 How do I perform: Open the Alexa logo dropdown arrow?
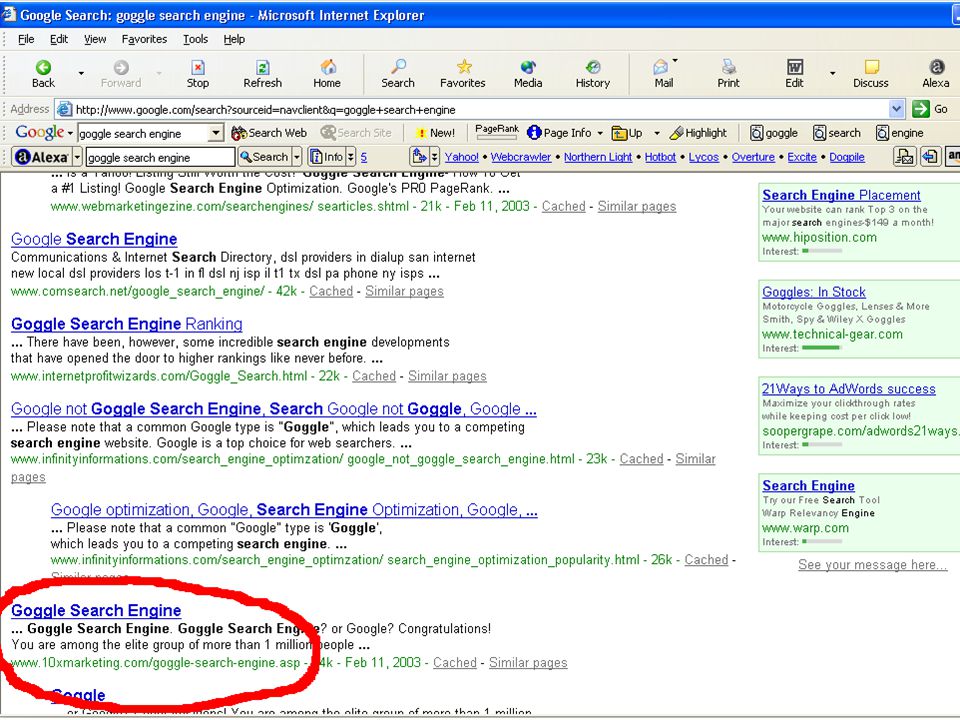click(x=77, y=157)
